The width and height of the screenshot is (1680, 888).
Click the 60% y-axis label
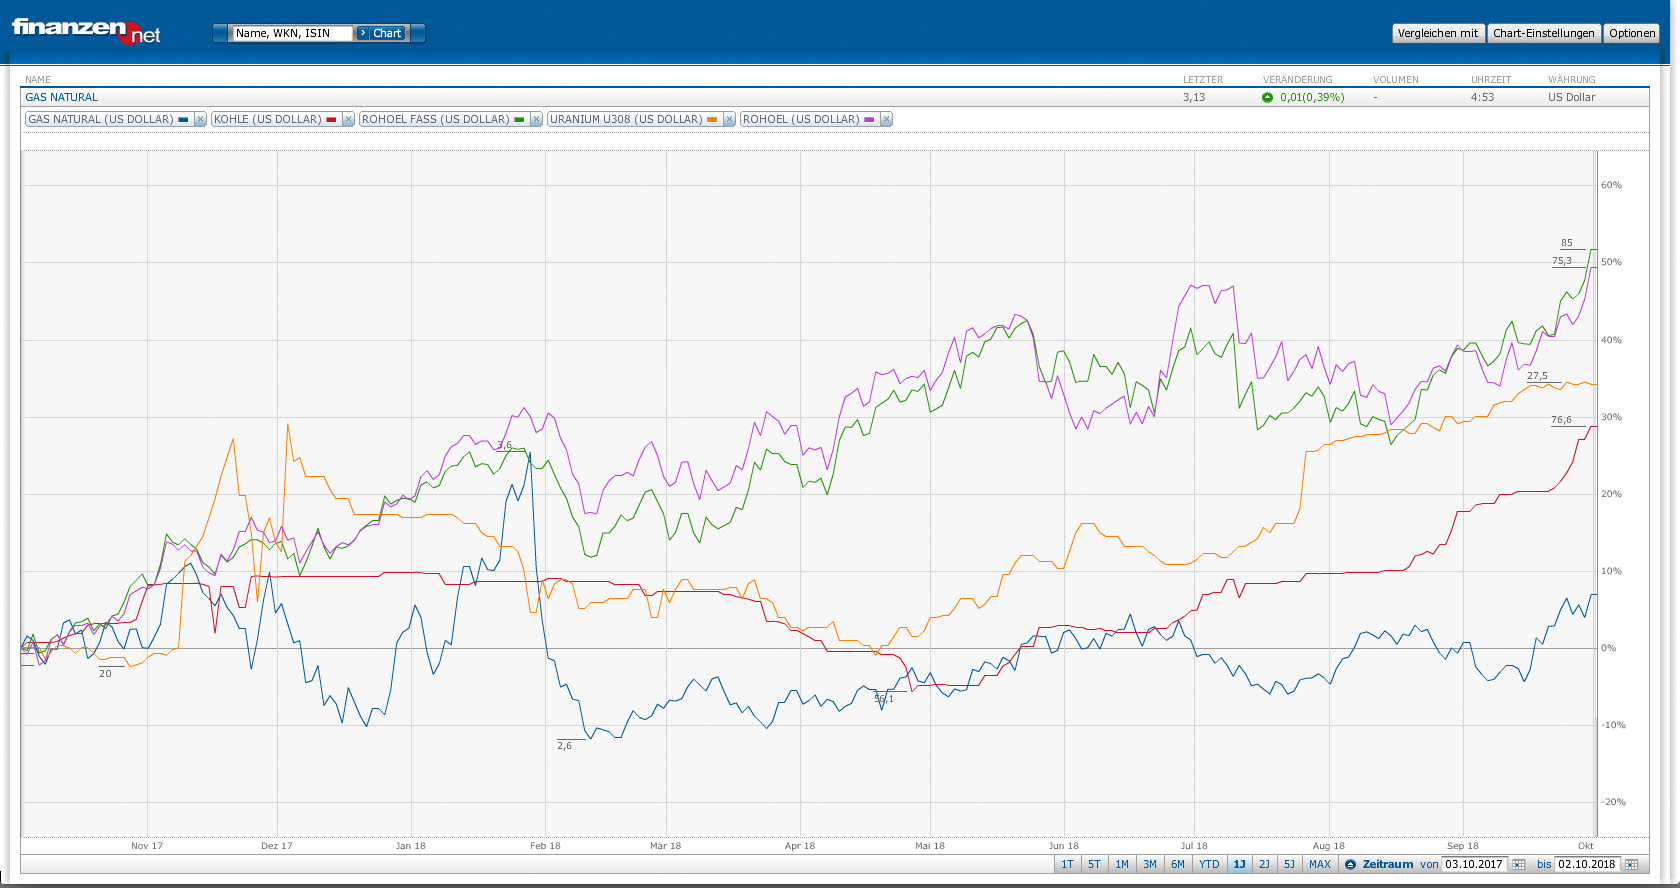[1611, 185]
